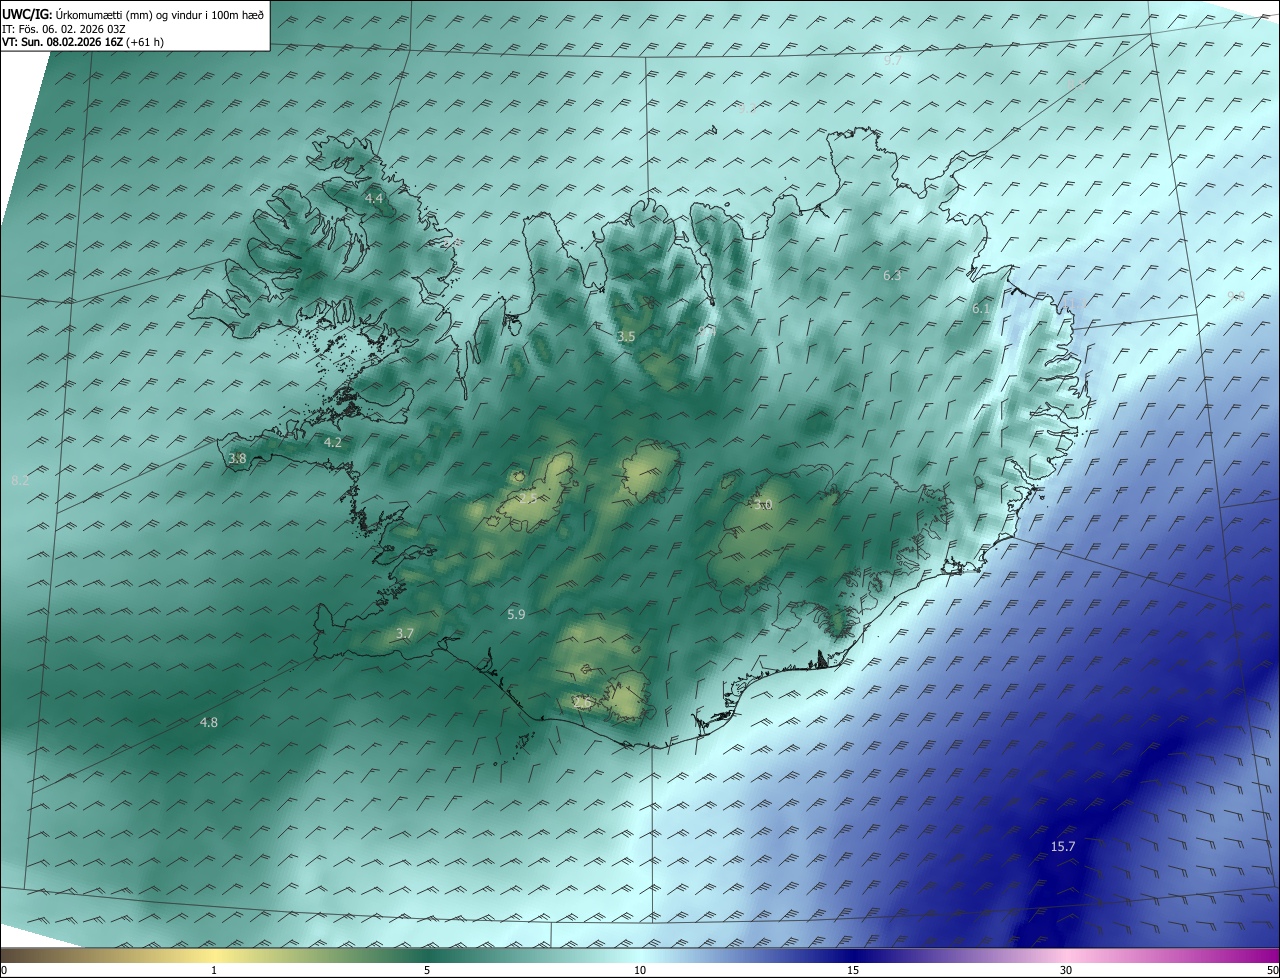This screenshot has width=1280, height=978.
Task: Click the 0 tick on the color scale
Action: [x=4, y=970]
